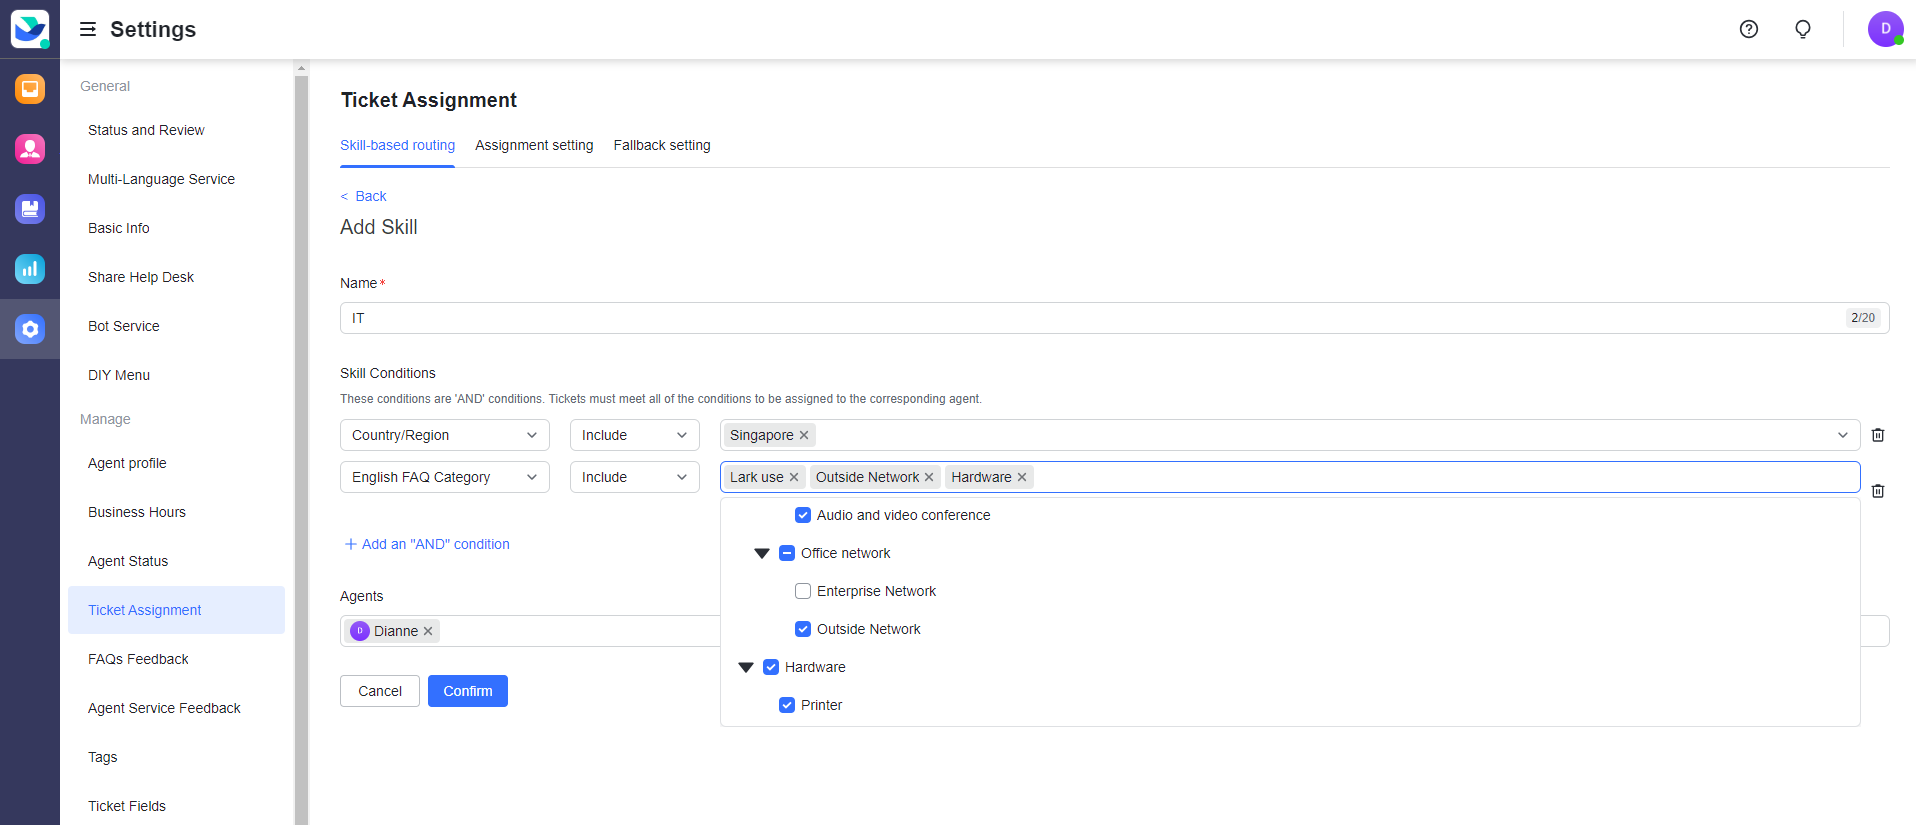This screenshot has height=825, width=1916.
Task: Click the skill Name input field
Action: [x=1090, y=318]
